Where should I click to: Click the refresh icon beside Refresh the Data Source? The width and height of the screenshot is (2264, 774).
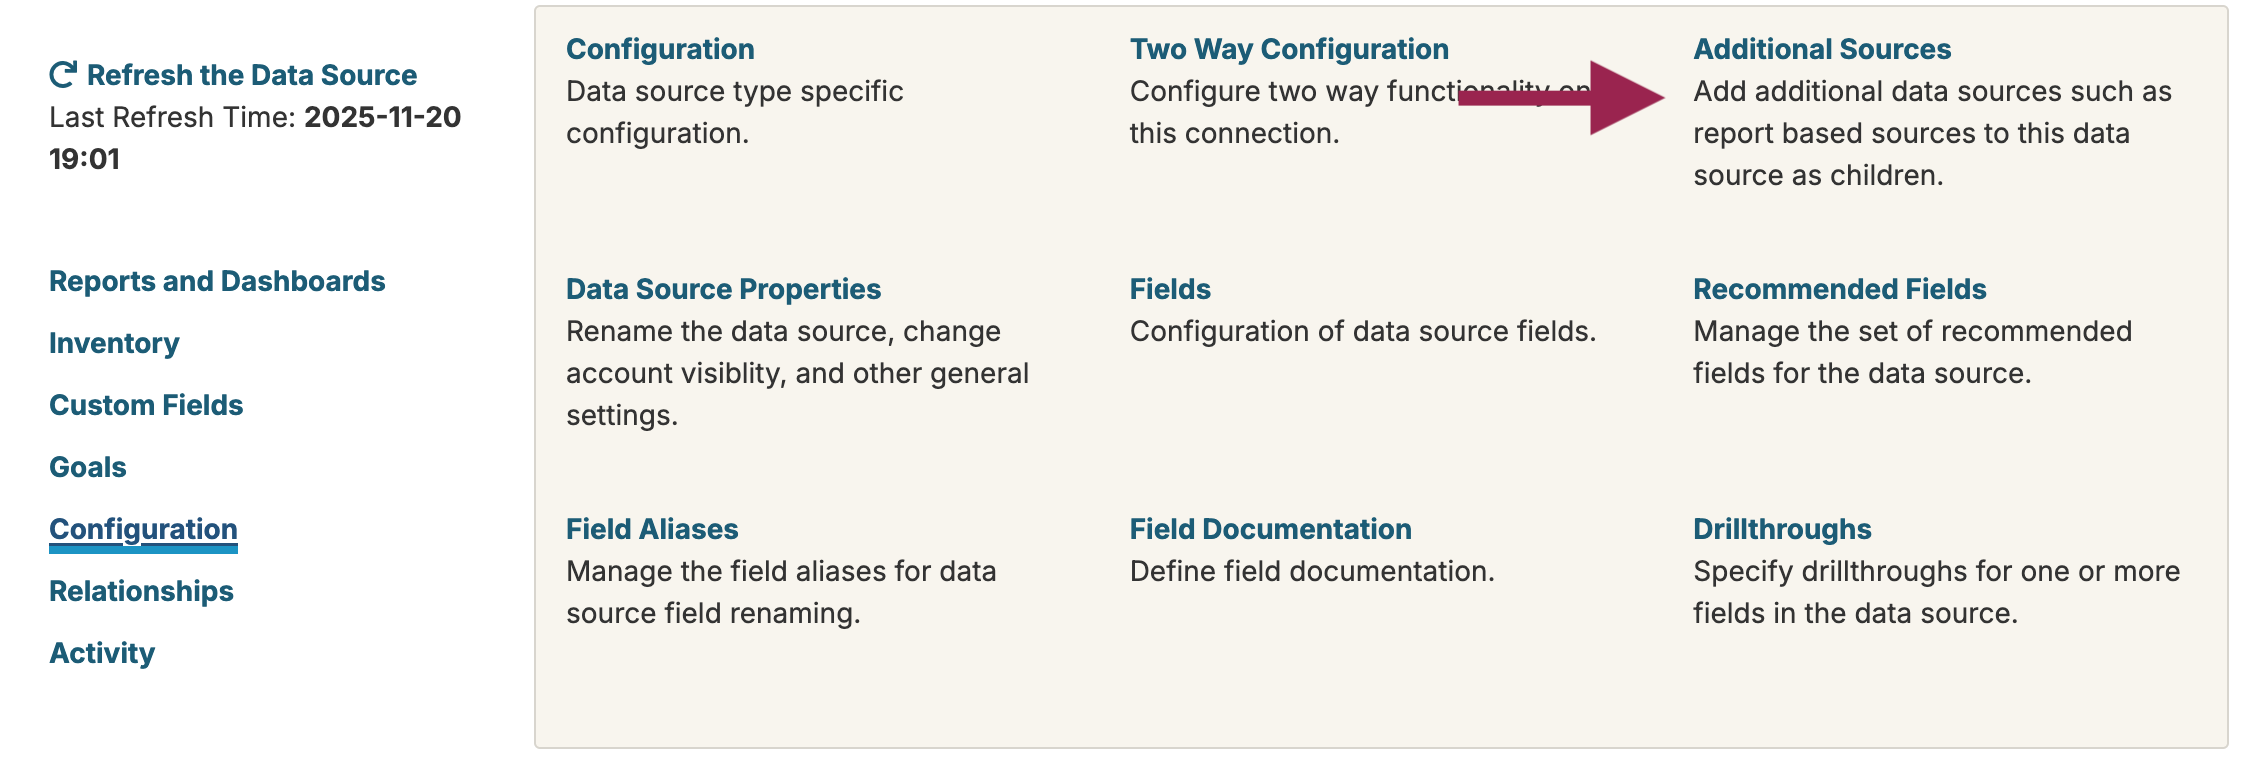click(x=63, y=75)
